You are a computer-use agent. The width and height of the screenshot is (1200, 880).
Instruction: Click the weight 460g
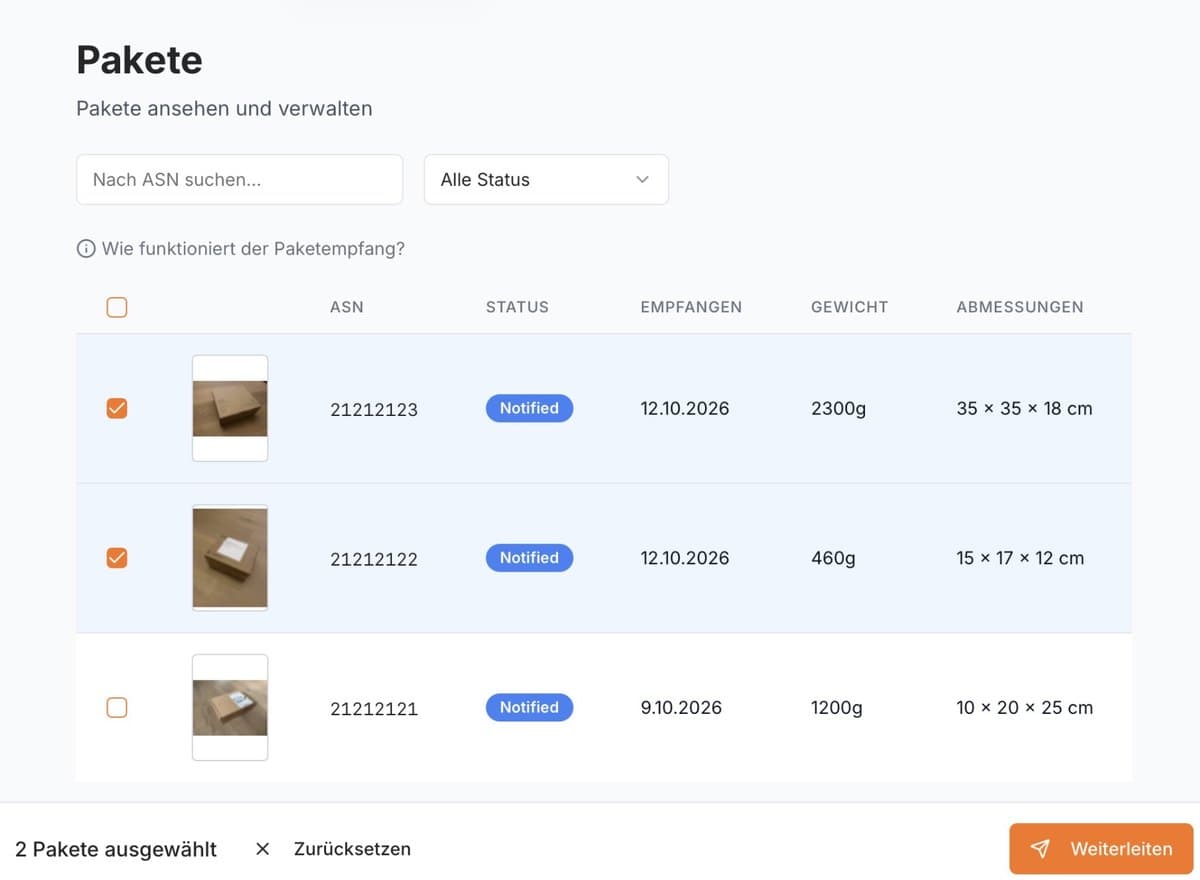(833, 558)
